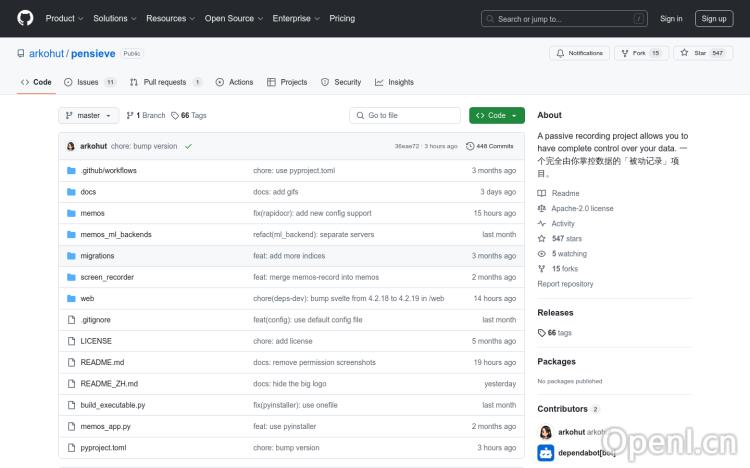
Task: Click the green check status icon
Action: (x=188, y=146)
